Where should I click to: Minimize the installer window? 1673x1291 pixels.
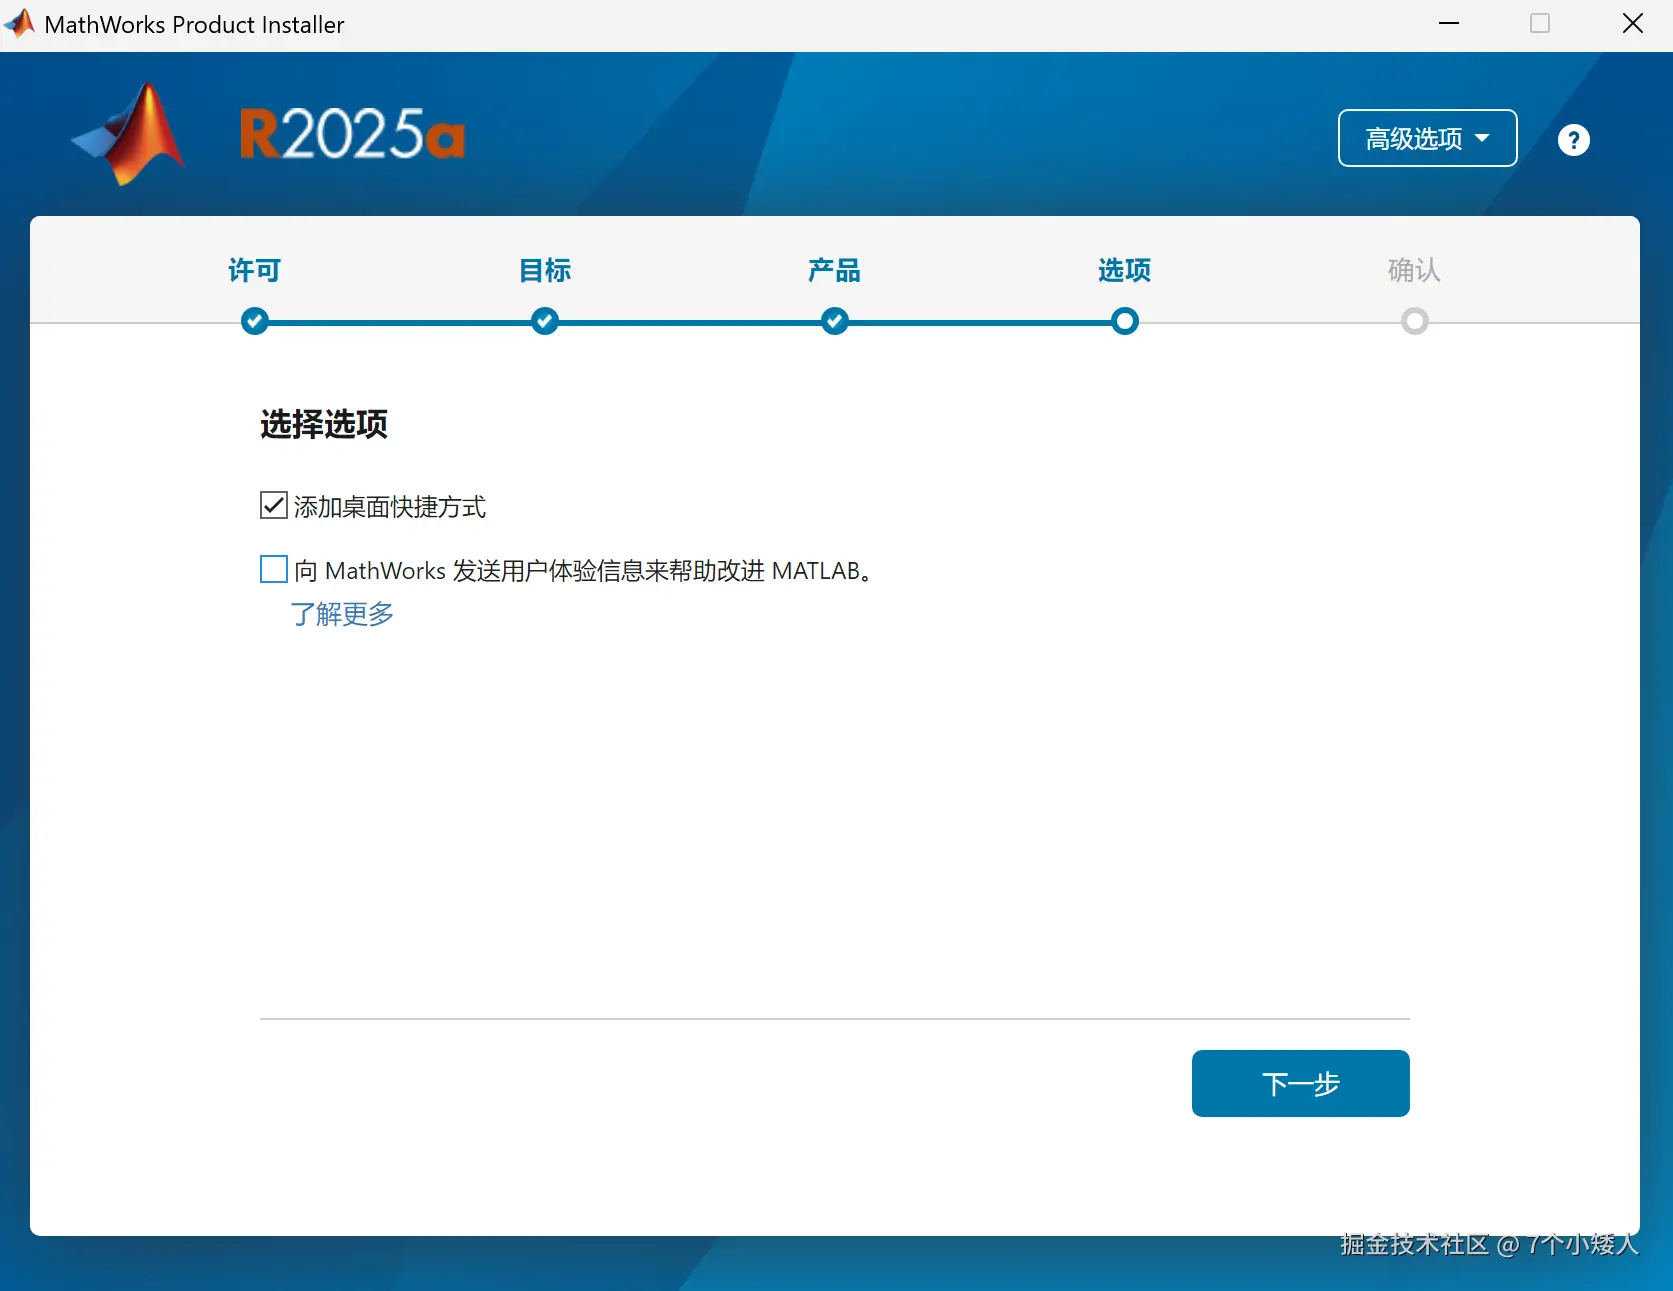click(1449, 23)
